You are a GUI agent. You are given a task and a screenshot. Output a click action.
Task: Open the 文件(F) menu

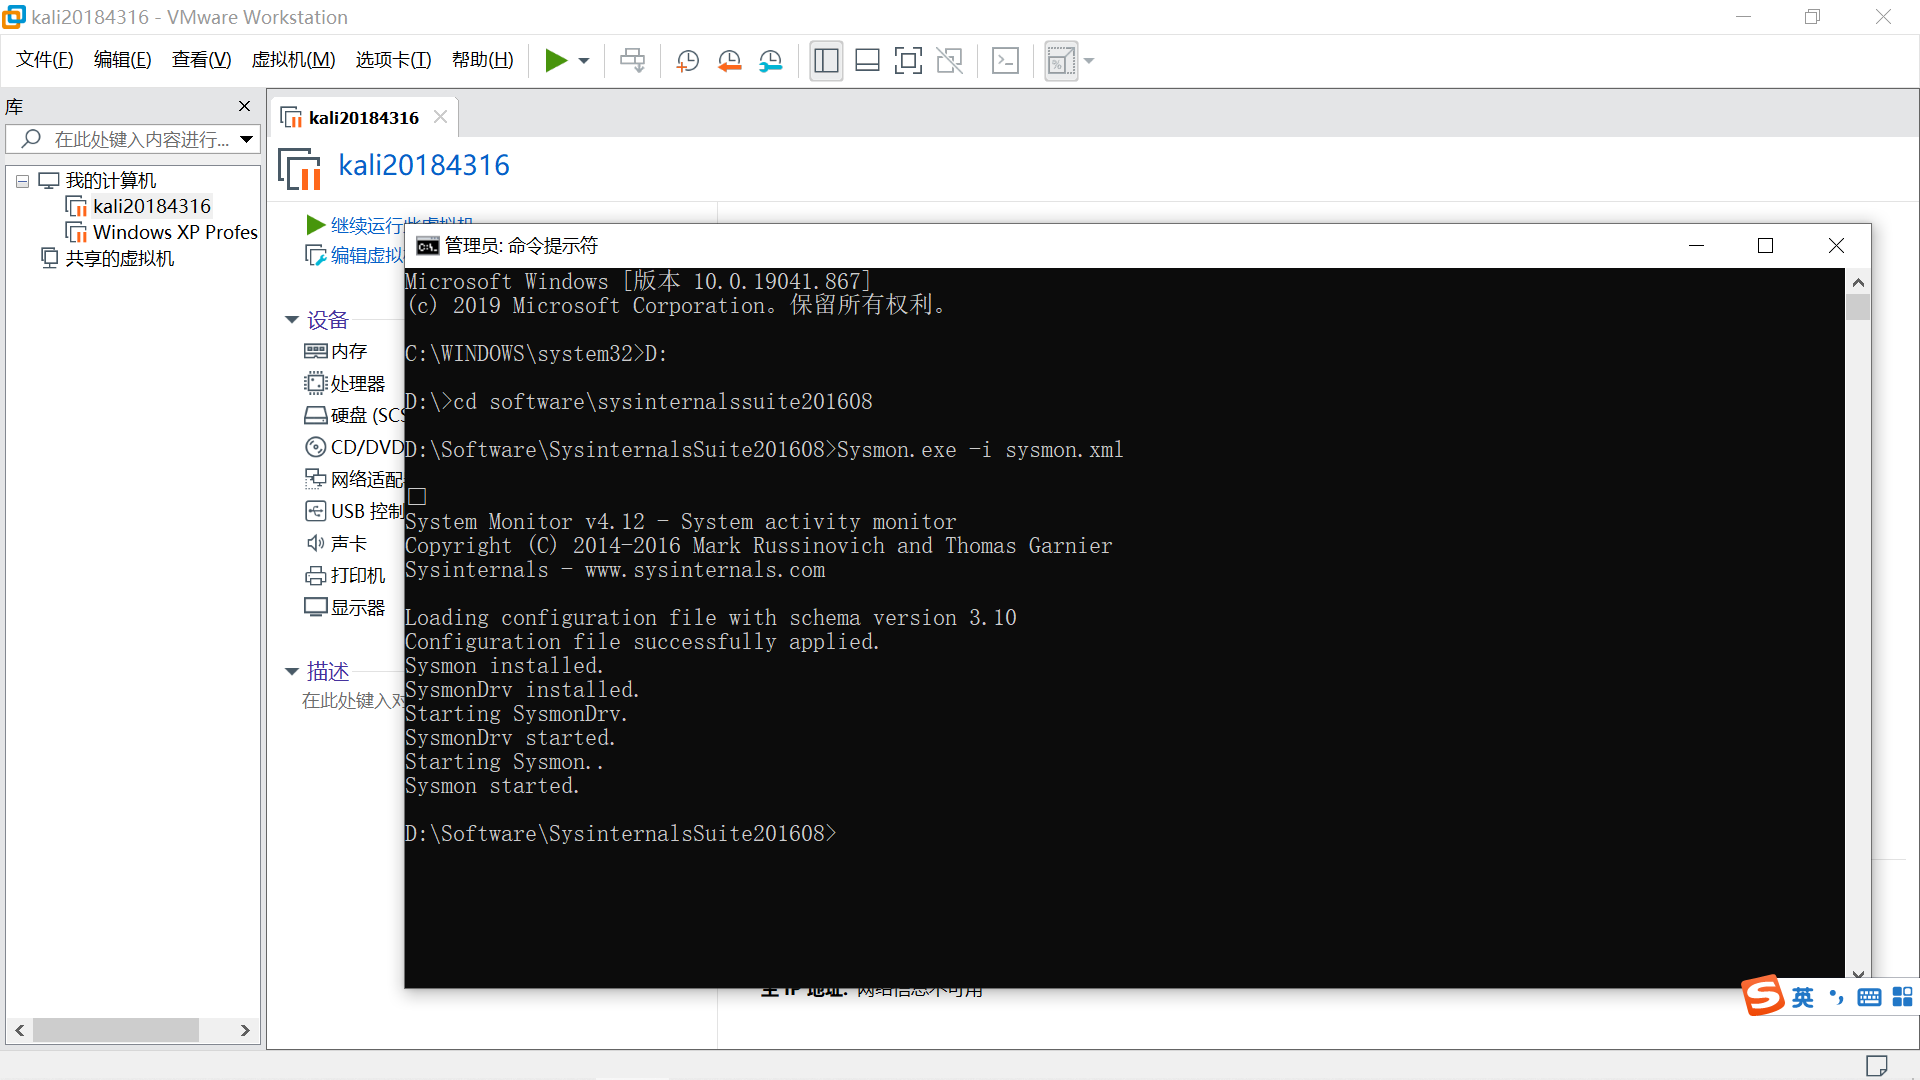(45, 60)
